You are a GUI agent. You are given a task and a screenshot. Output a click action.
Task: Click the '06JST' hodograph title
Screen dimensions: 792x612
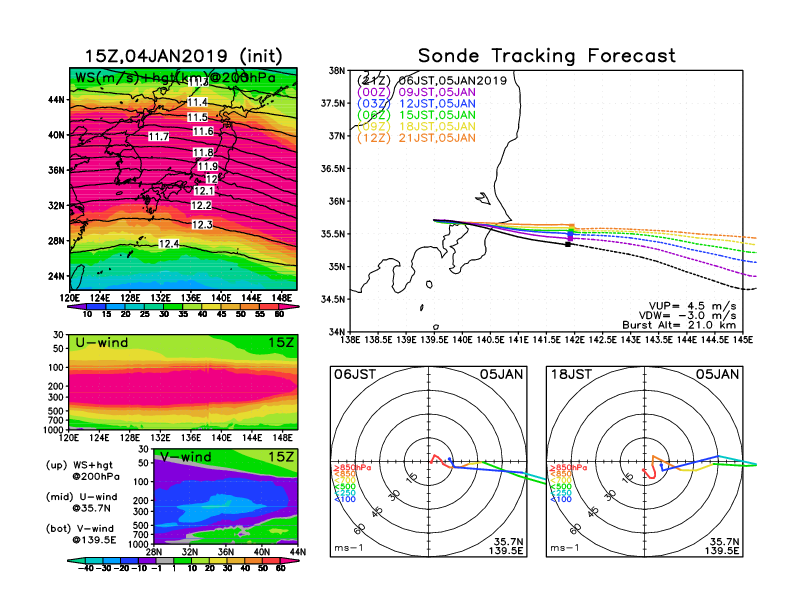point(355,374)
